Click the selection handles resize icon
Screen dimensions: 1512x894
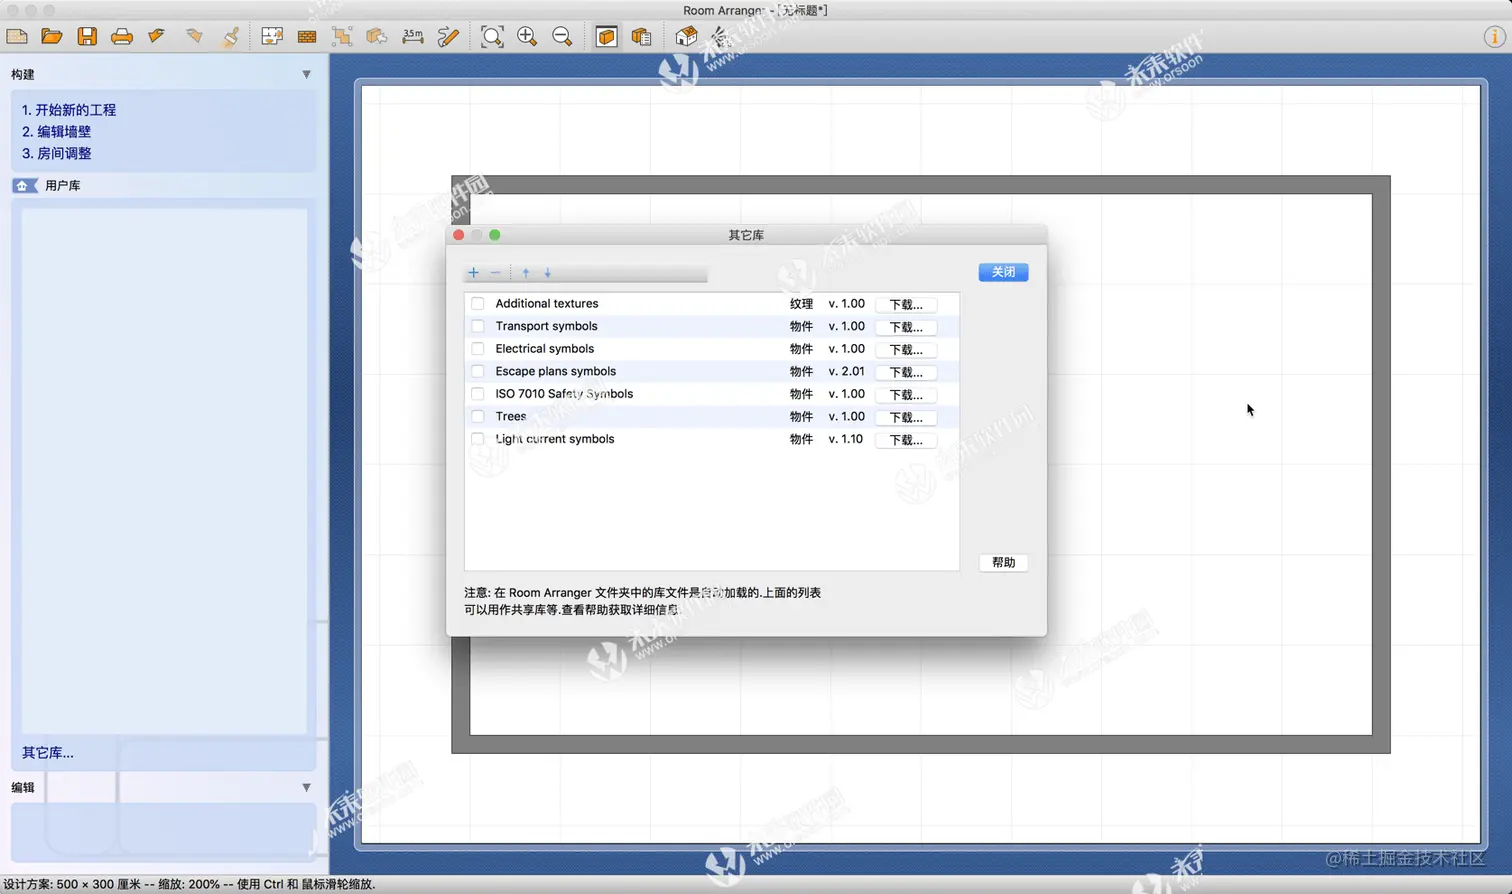(x=342, y=37)
